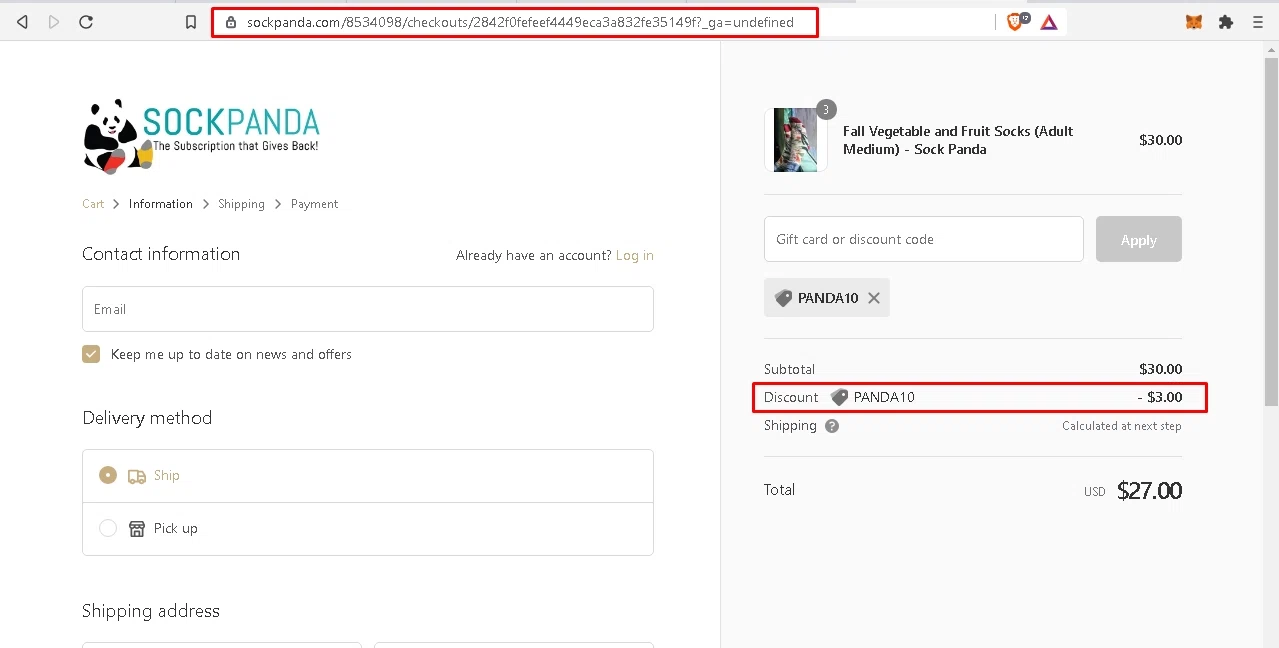Viewport: 1279px width, 648px height.
Task: Click the Subtotal $30.00 value
Action: [1160, 369]
